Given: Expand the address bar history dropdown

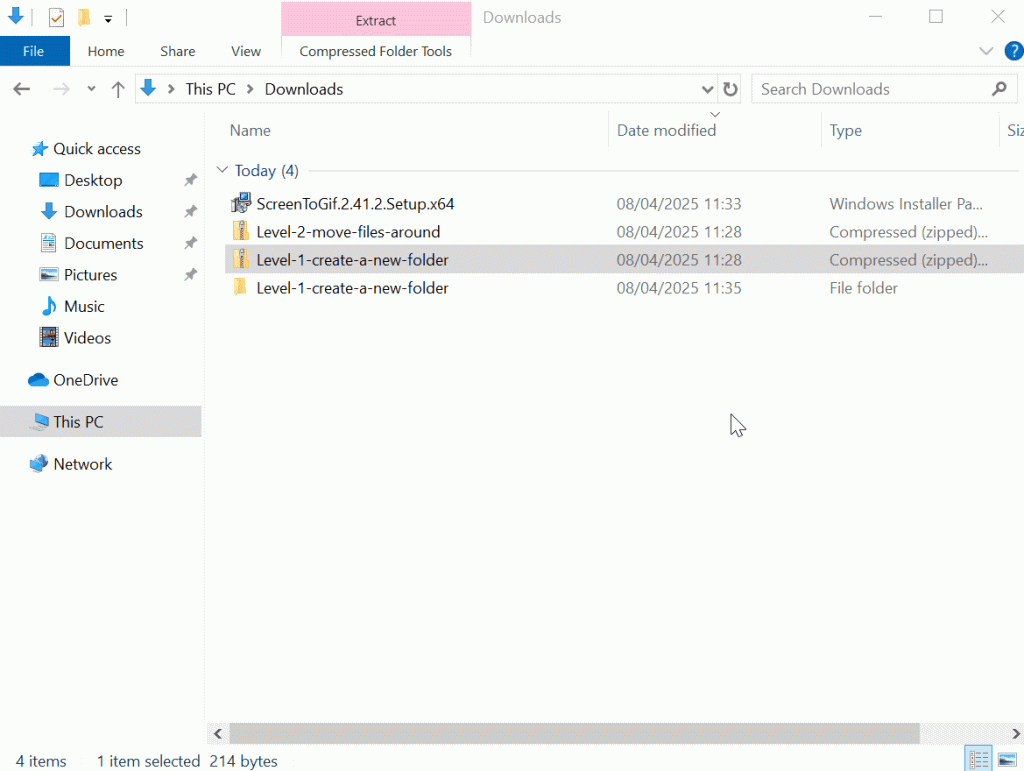Looking at the screenshot, I should [x=708, y=89].
